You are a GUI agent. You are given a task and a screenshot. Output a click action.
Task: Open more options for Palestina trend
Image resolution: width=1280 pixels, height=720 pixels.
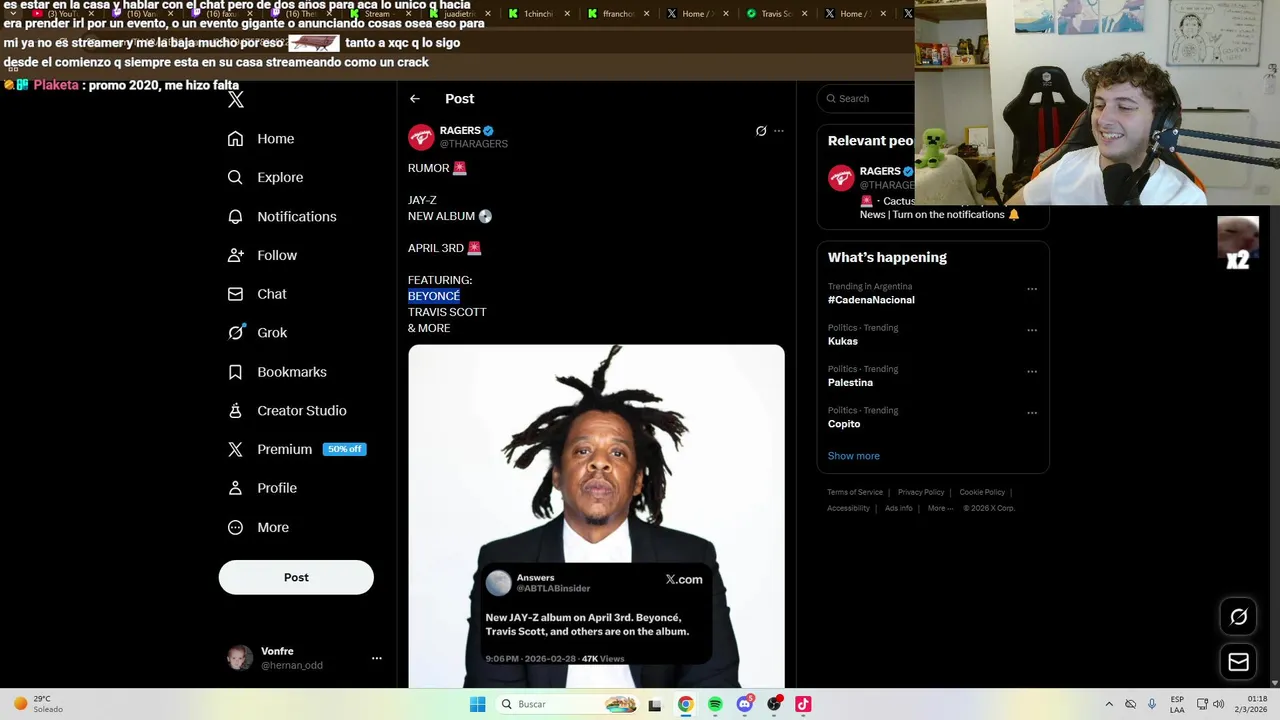click(1032, 371)
